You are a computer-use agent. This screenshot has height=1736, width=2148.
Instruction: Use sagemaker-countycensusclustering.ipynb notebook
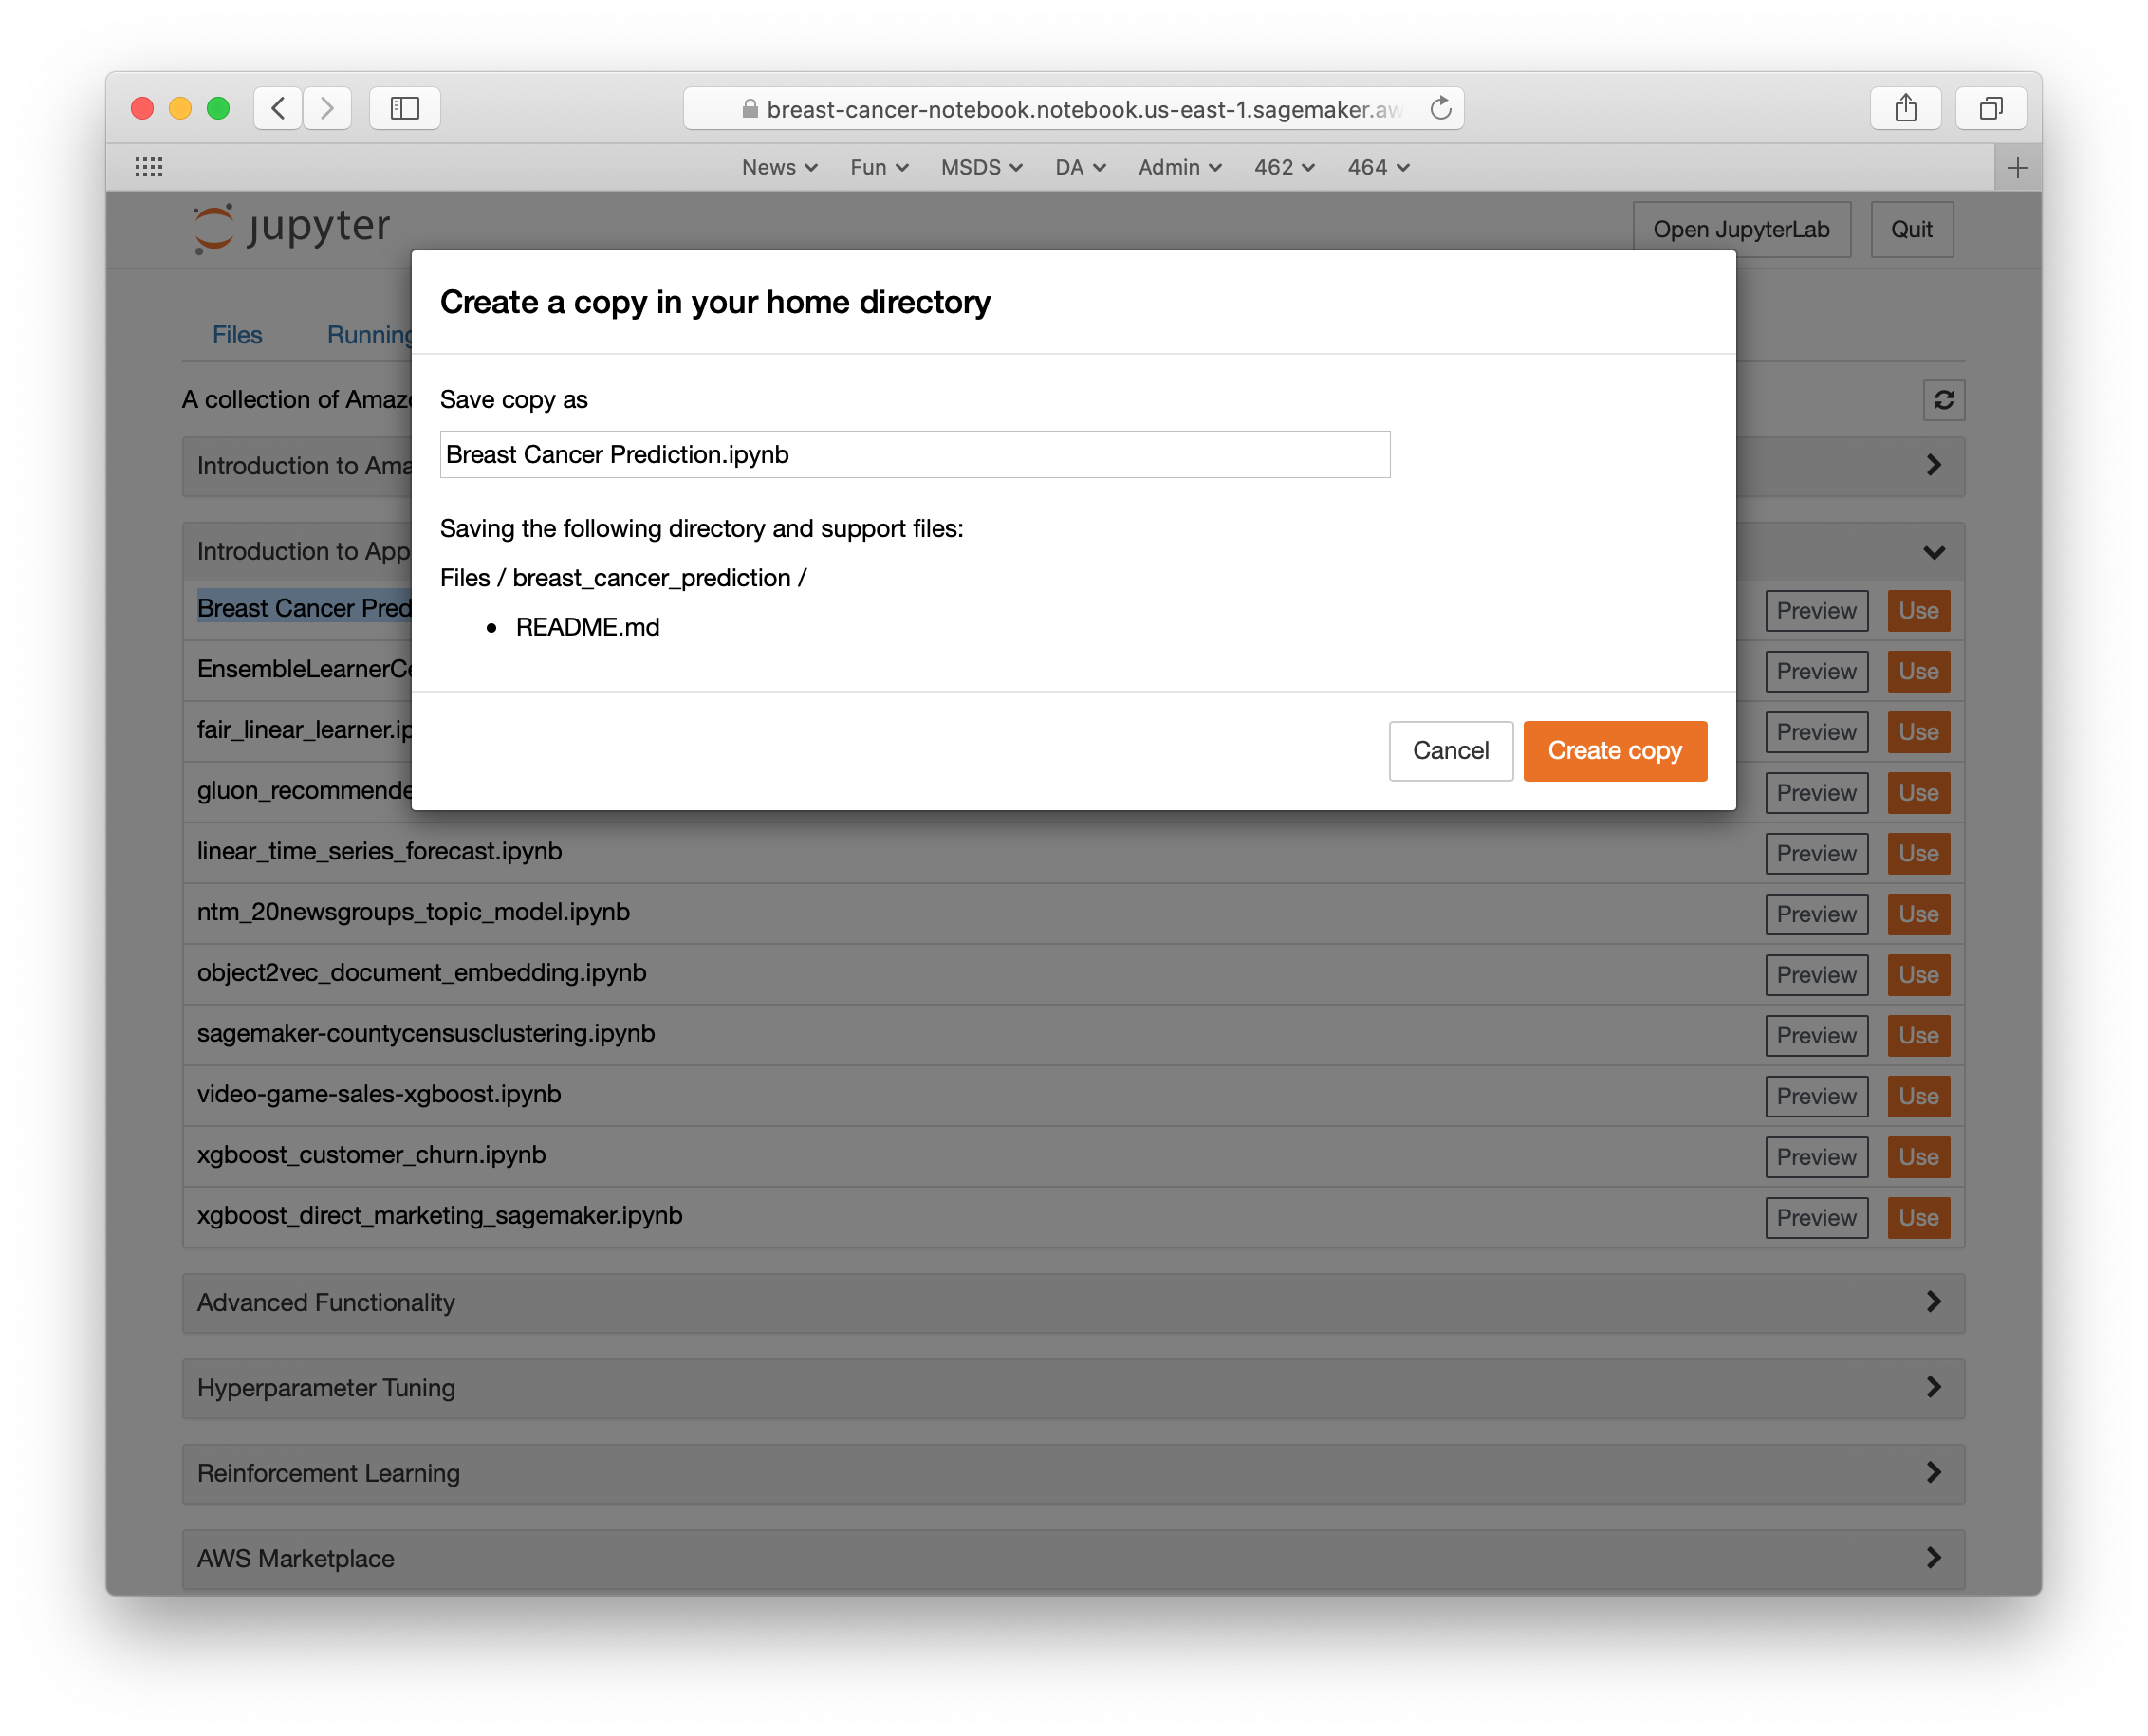point(1918,1035)
